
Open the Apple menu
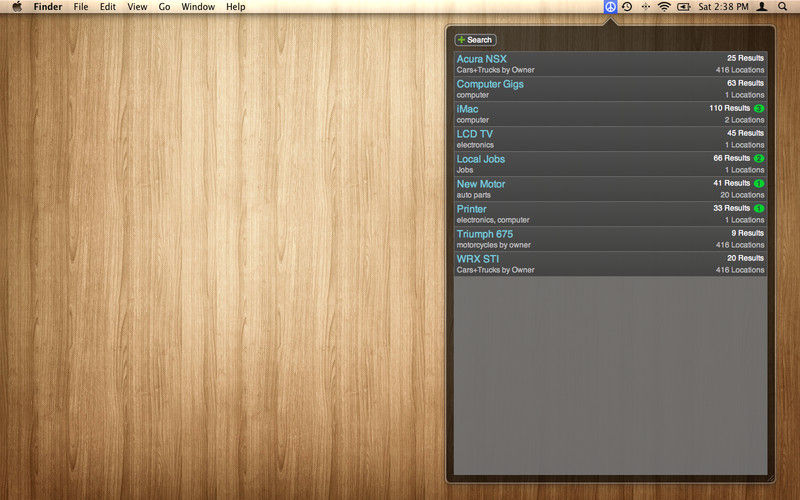pyautogui.click(x=17, y=7)
